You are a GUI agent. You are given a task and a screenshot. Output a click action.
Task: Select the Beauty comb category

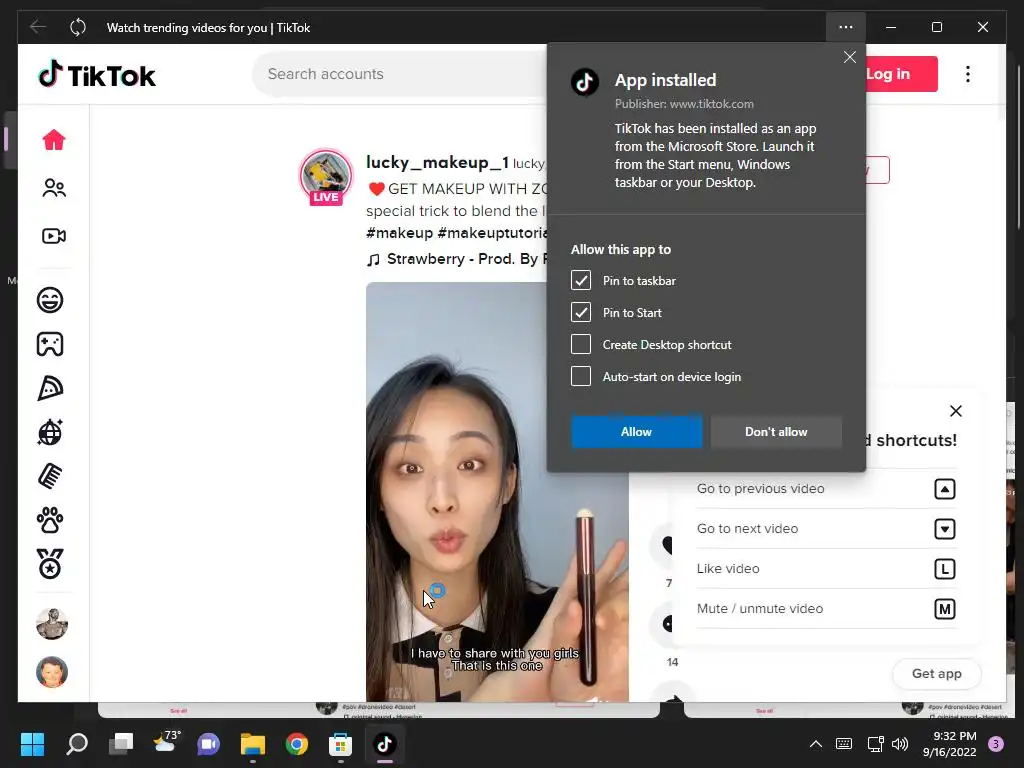(x=50, y=476)
